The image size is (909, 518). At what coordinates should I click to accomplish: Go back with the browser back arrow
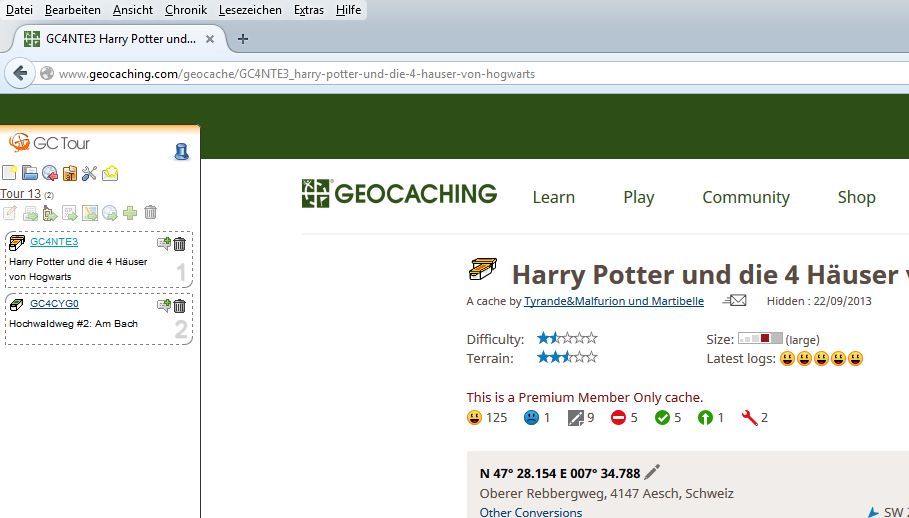click(x=20, y=74)
